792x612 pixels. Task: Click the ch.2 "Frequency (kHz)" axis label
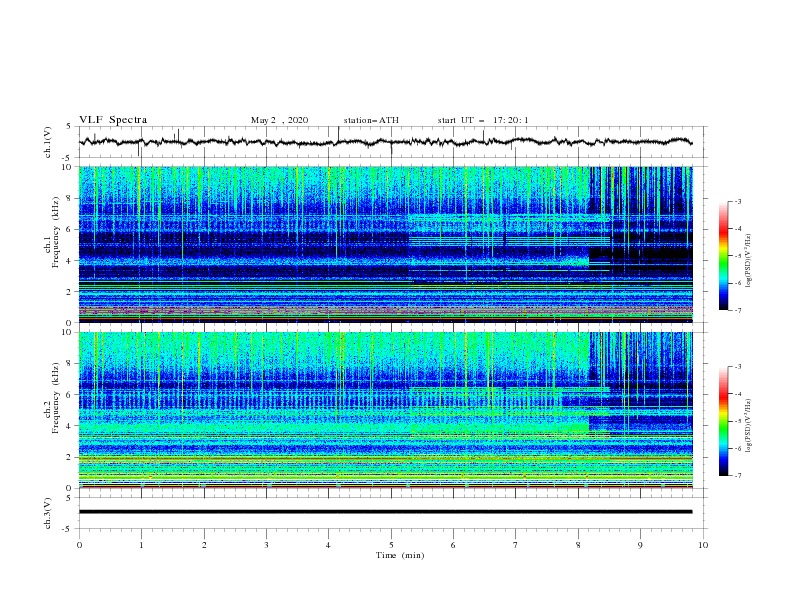pos(56,398)
